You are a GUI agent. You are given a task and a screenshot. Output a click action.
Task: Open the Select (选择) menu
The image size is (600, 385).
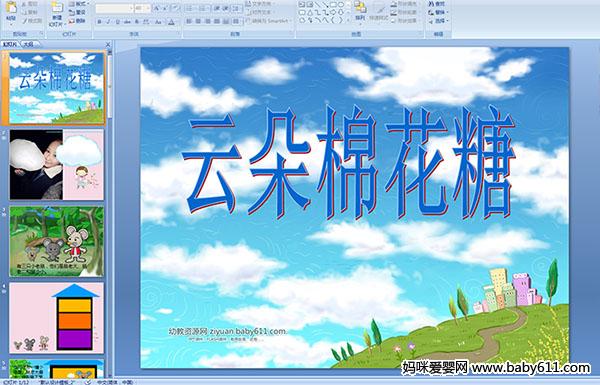(439, 21)
